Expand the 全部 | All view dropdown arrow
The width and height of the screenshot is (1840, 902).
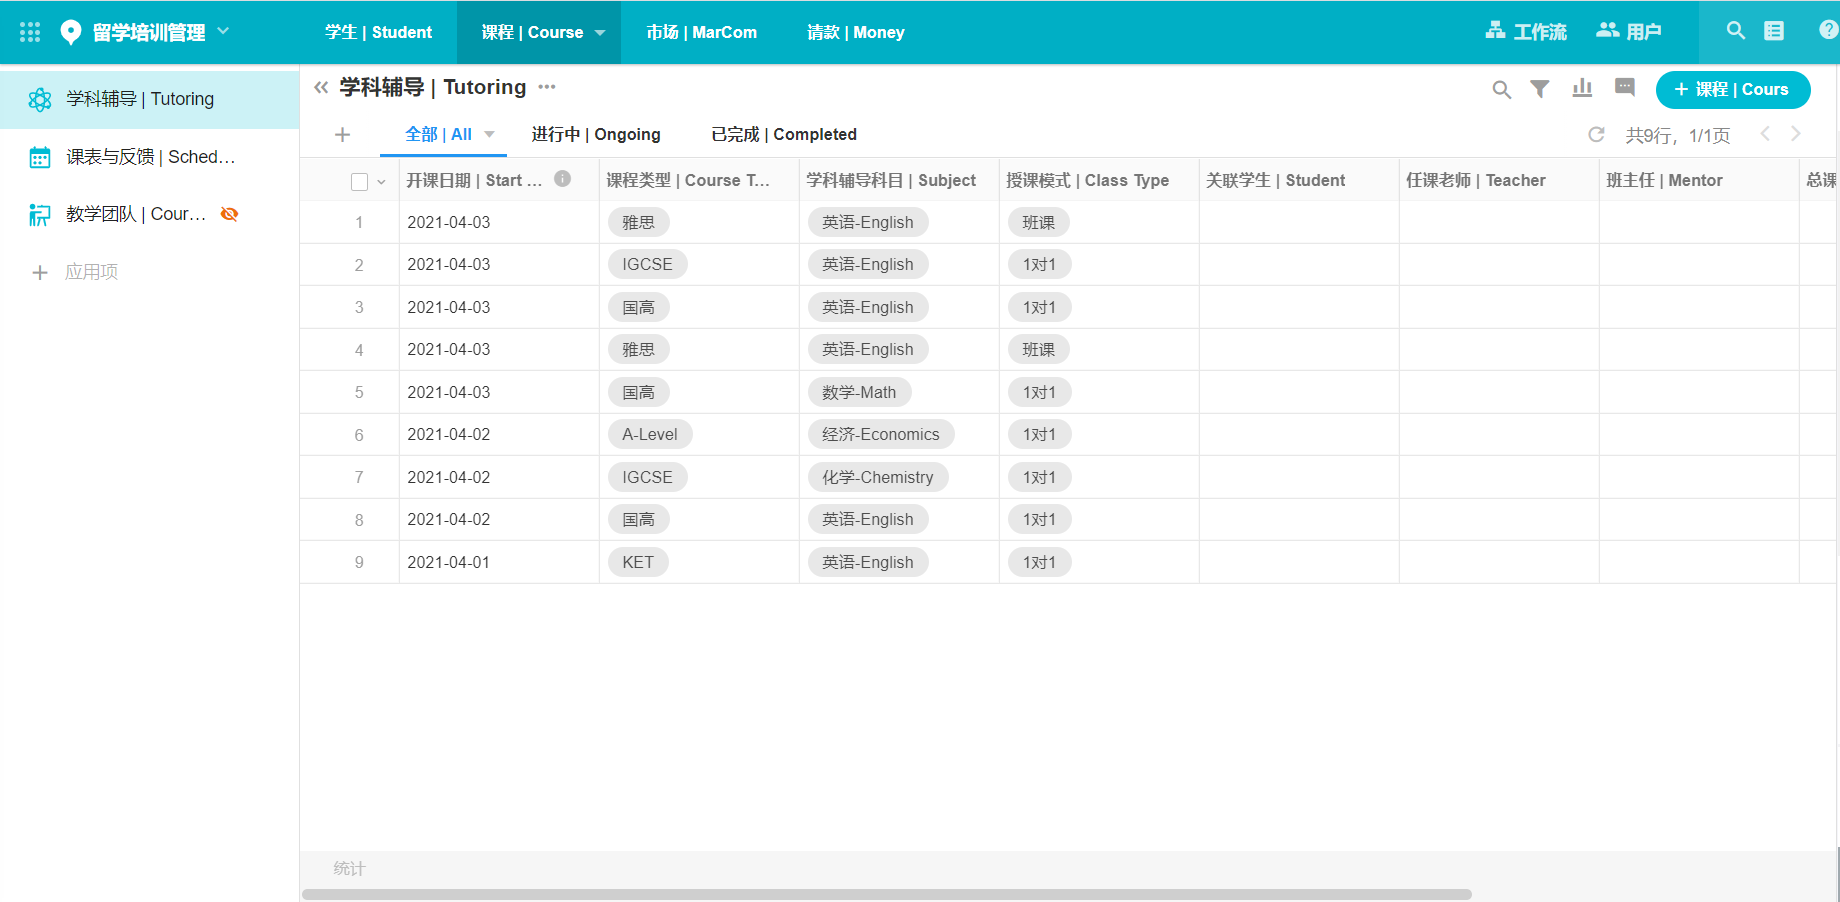(x=489, y=135)
